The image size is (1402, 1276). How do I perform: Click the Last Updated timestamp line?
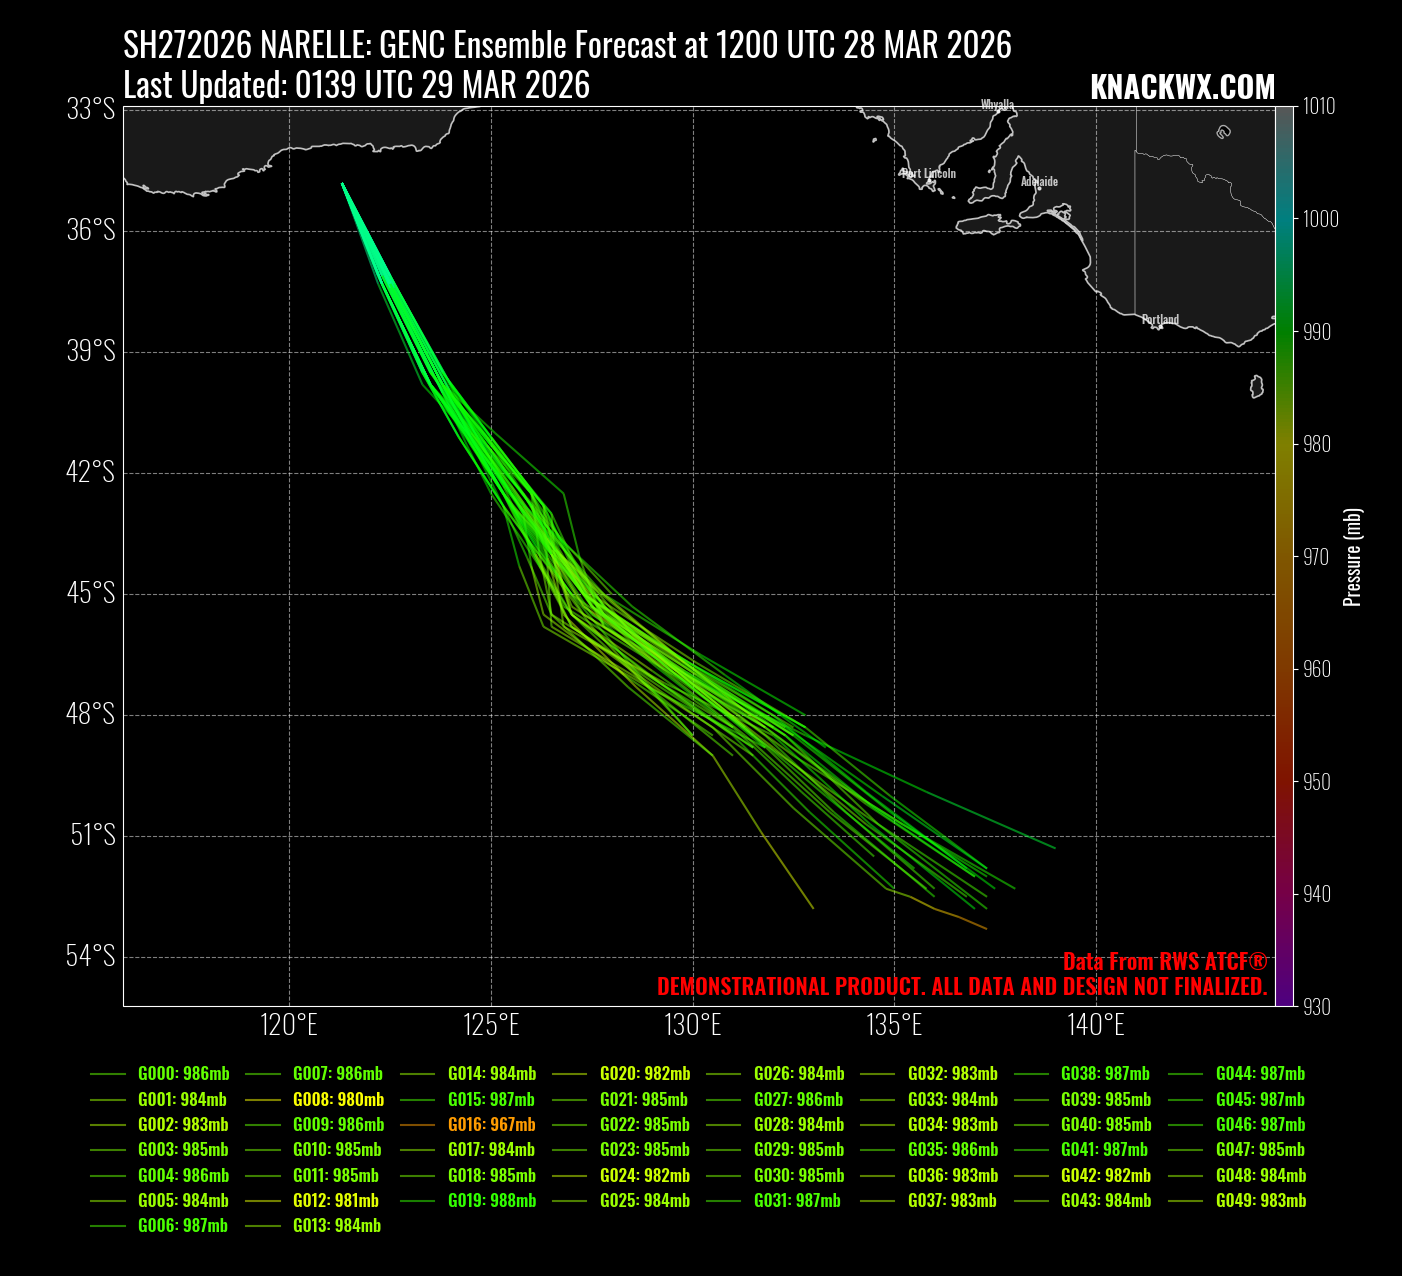pos(356,86)
